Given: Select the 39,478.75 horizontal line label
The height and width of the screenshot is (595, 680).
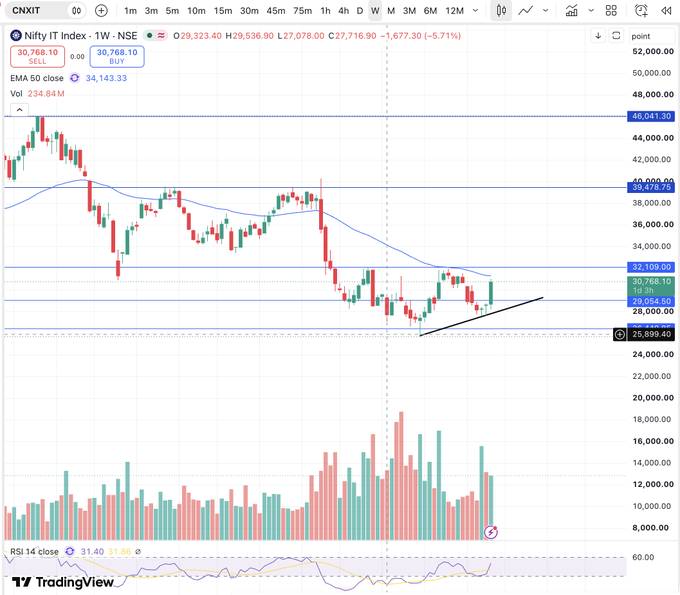Looking at the screenshot, I should click(x=651, y=187).
